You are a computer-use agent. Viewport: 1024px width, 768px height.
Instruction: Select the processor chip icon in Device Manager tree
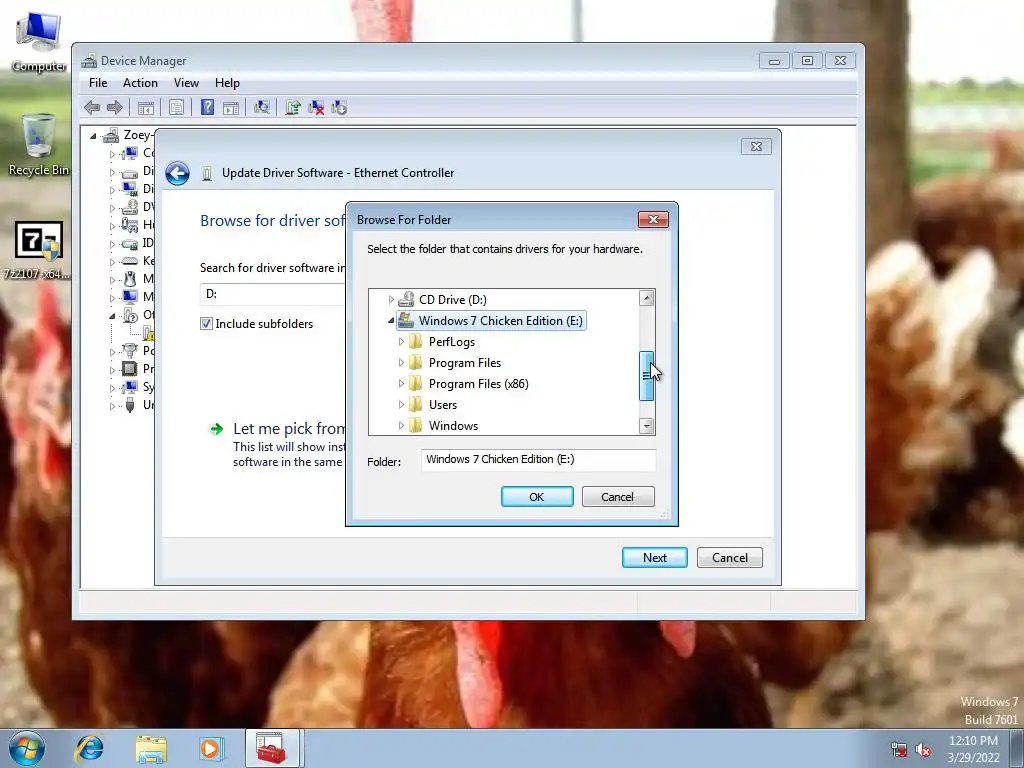130,369
